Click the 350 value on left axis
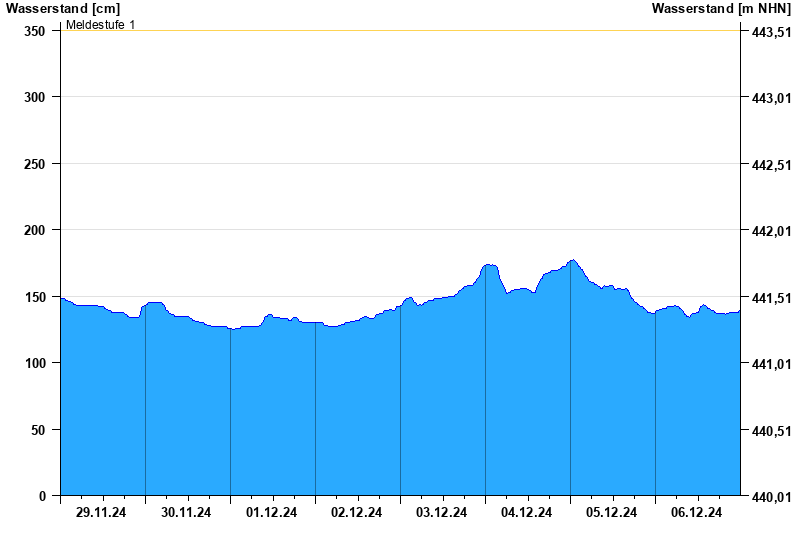The image size is (800, 550). [x=35, y=31]
